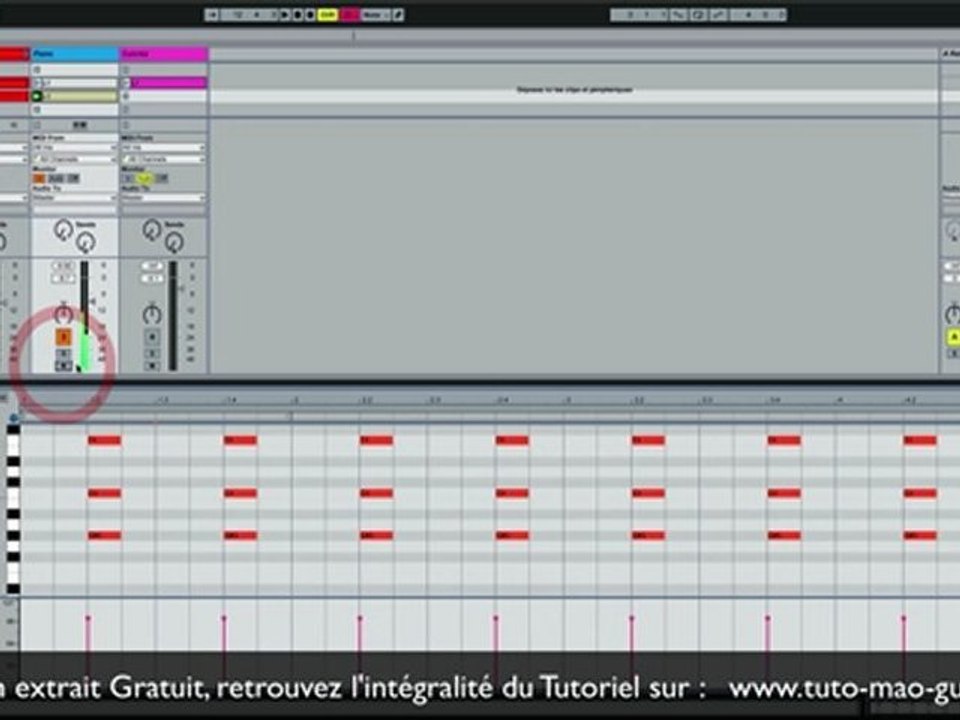Toggle the pencil Draw Mode button

398,14
